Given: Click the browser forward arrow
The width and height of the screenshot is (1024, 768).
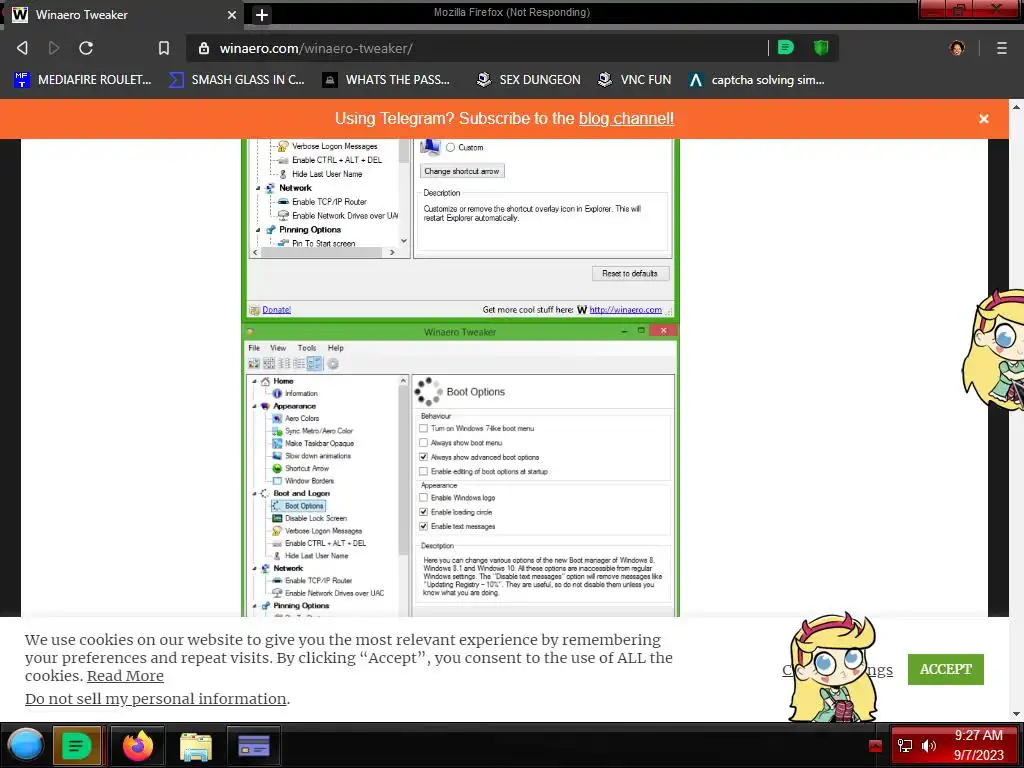Looking at the screenshot, I should [54, 48].
